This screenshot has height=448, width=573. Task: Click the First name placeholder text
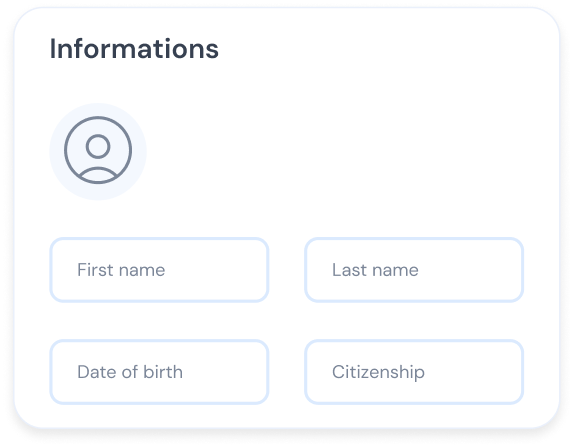[x=121, y=270]
